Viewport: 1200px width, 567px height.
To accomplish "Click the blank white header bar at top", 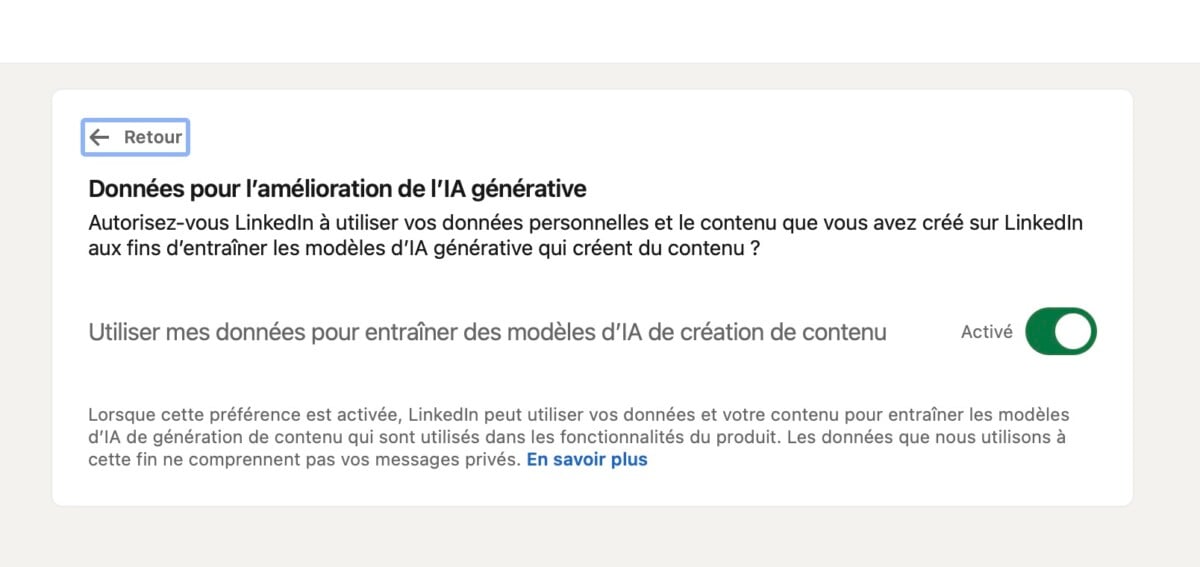I will tap(600, 30).
